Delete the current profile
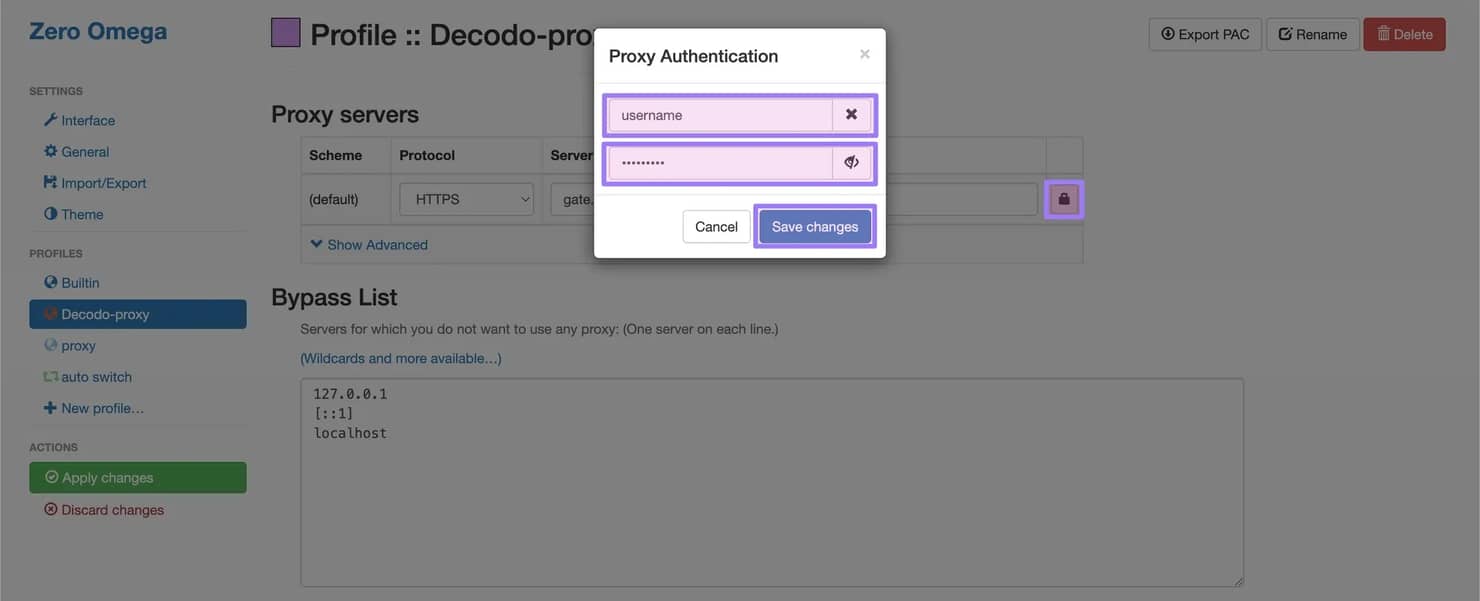The height and width of the screenshot is (601, 1480). [x=1404, y=34]
